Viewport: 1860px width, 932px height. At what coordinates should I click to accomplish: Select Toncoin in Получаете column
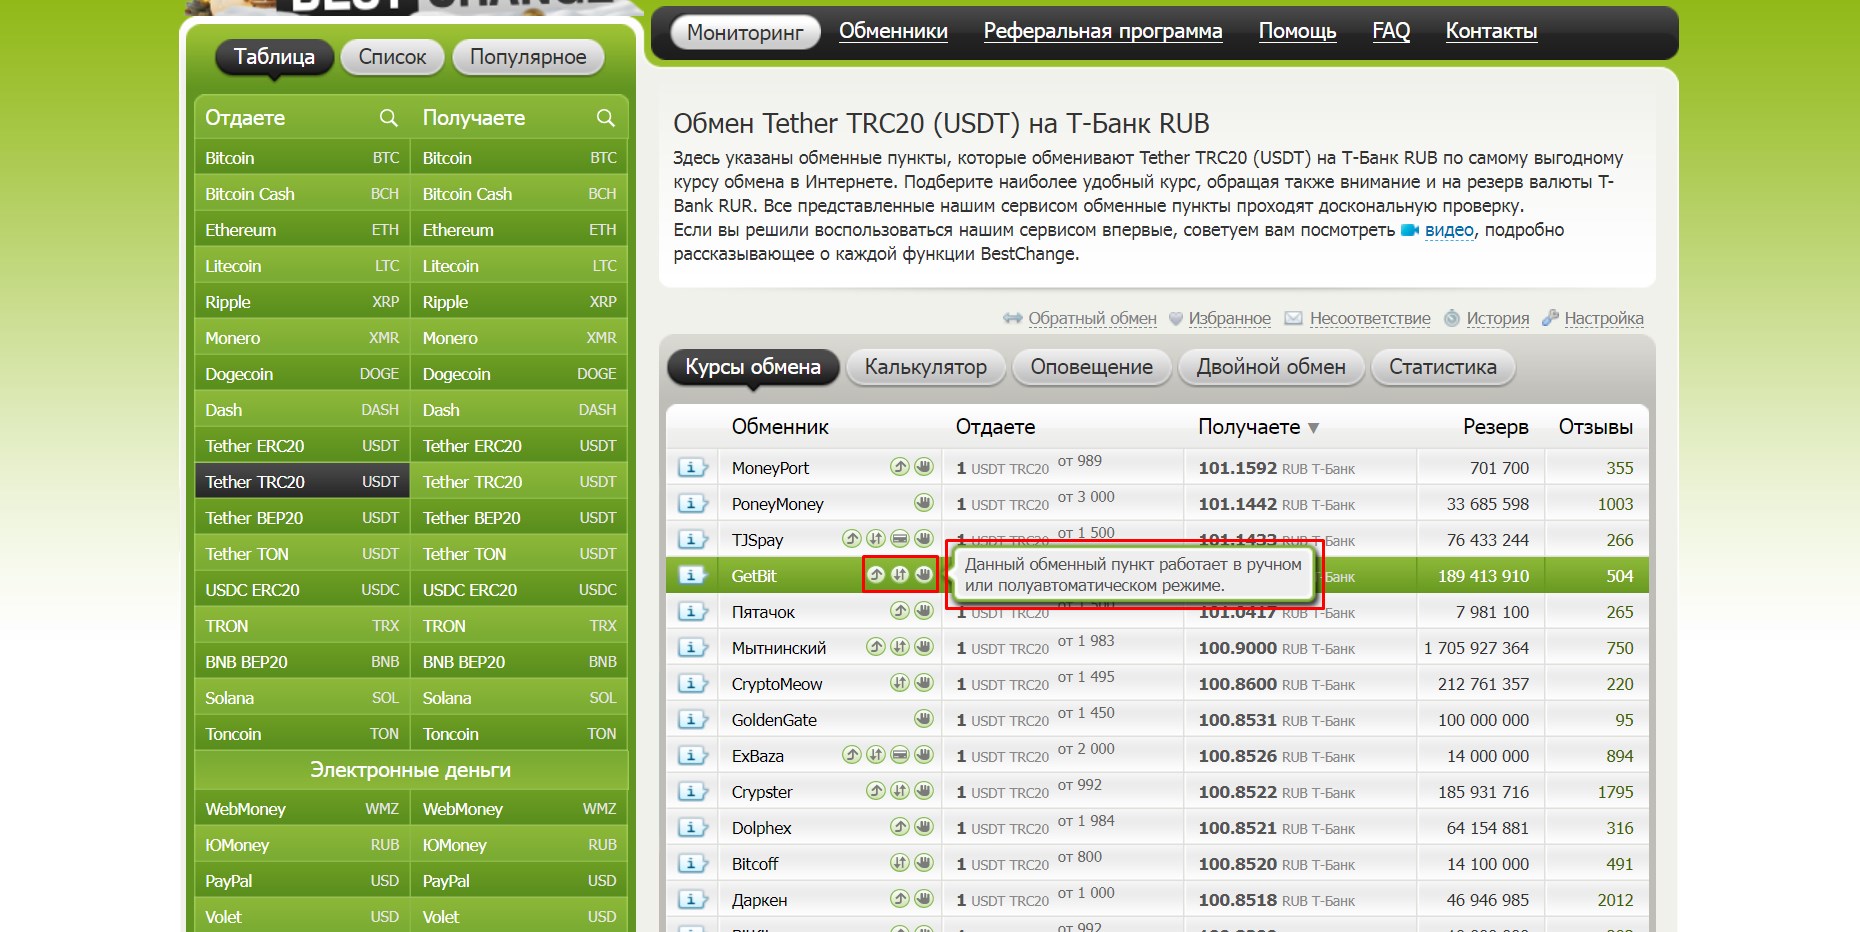click(x=519, y=734)
